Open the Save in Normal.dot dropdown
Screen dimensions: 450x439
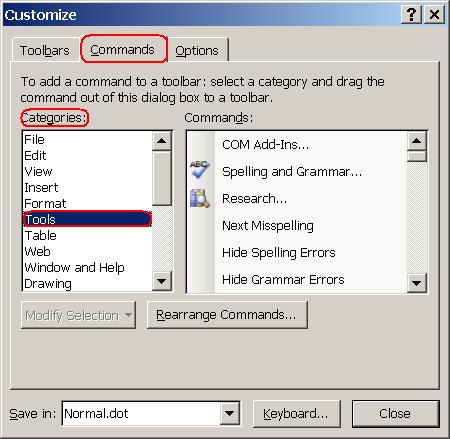pyautogui.click(x=229, y=413)
